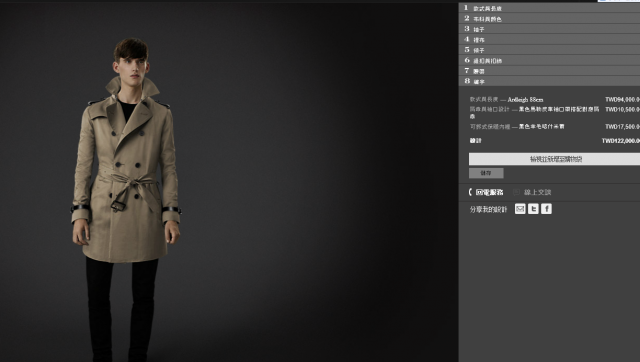640x362 pixels.
Task: Click the trench coat model preview image
Action: [x=127, y=200]
